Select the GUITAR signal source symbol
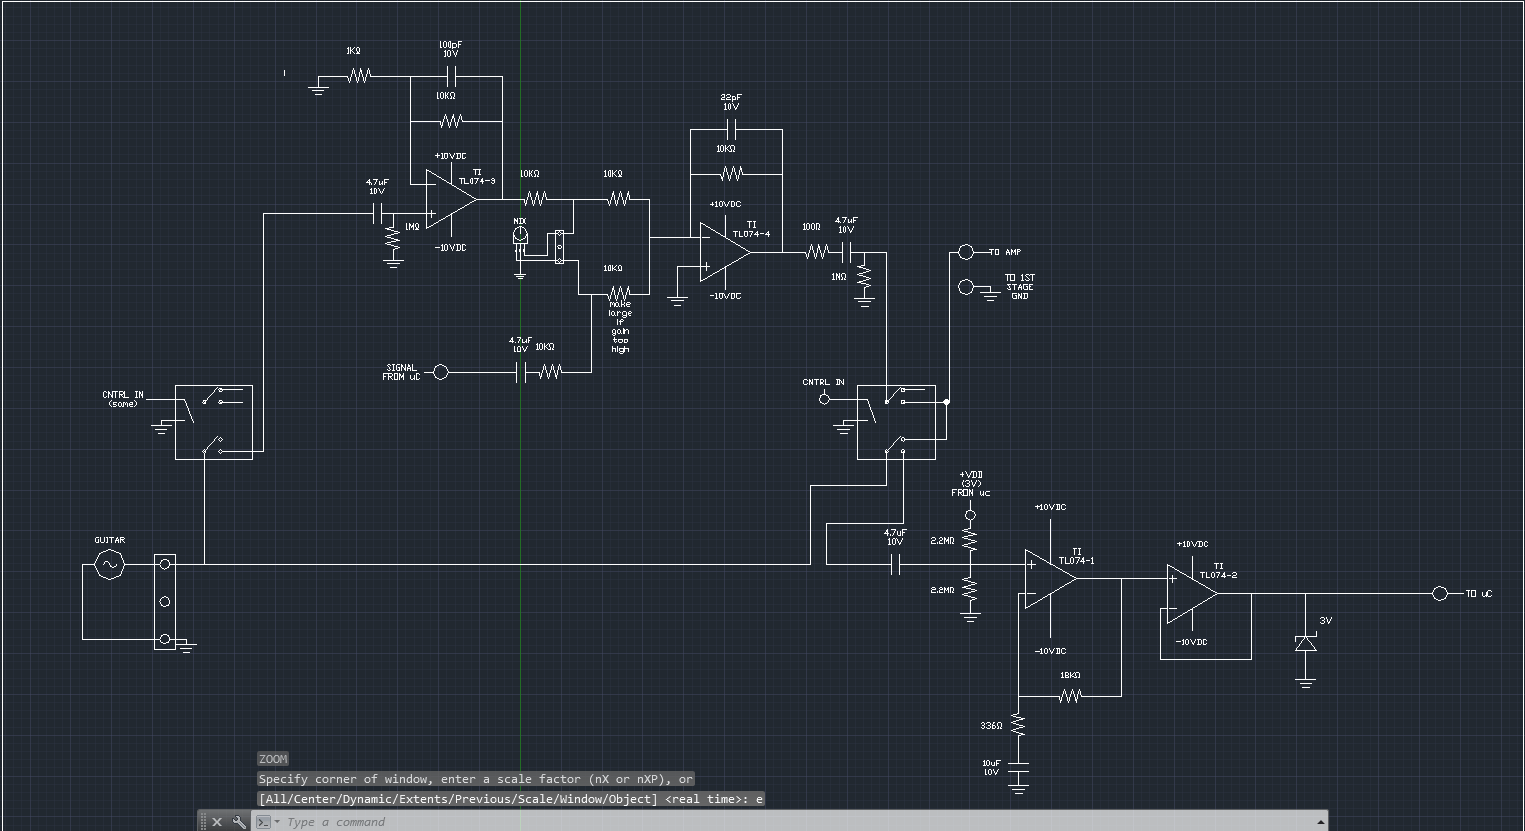The width and height of the screenshot is (1525, 831). pyautogui.click(x=108, y=565)
